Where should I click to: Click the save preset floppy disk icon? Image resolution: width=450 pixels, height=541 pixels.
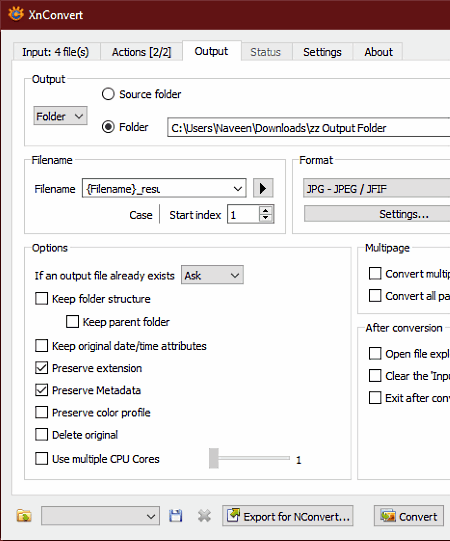[x=176, y=516]
